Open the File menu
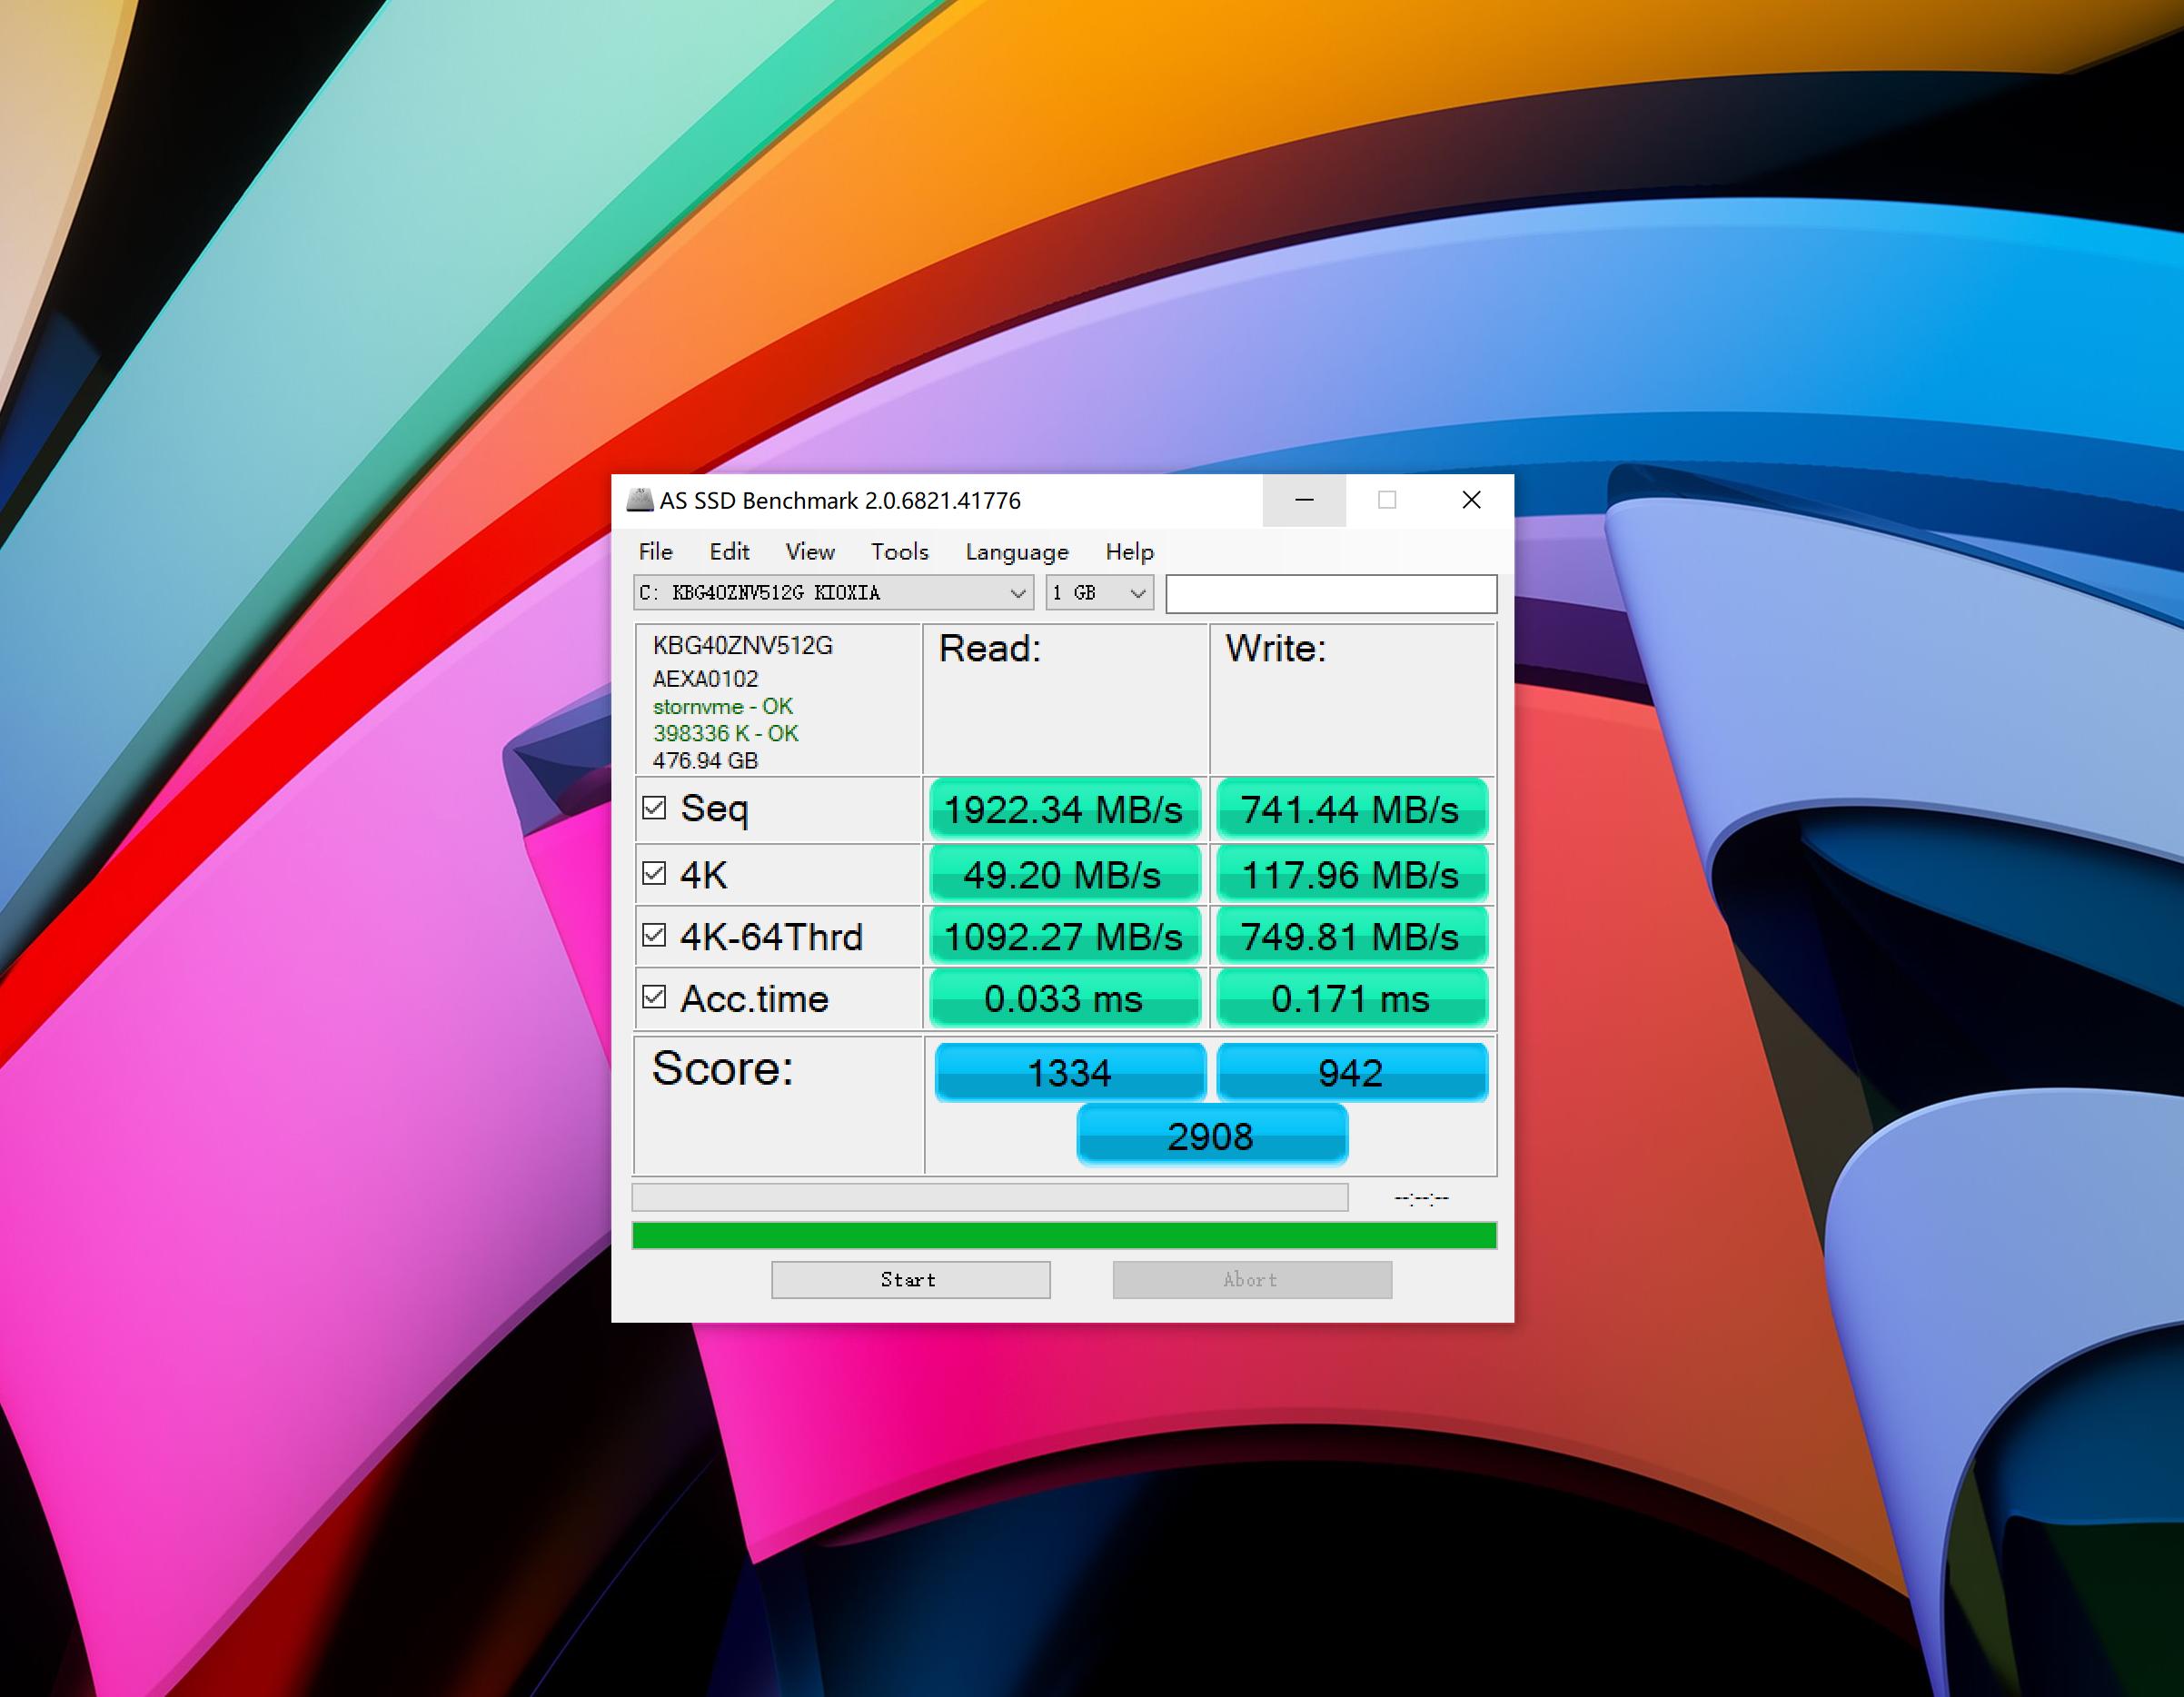 pos(655,552)
